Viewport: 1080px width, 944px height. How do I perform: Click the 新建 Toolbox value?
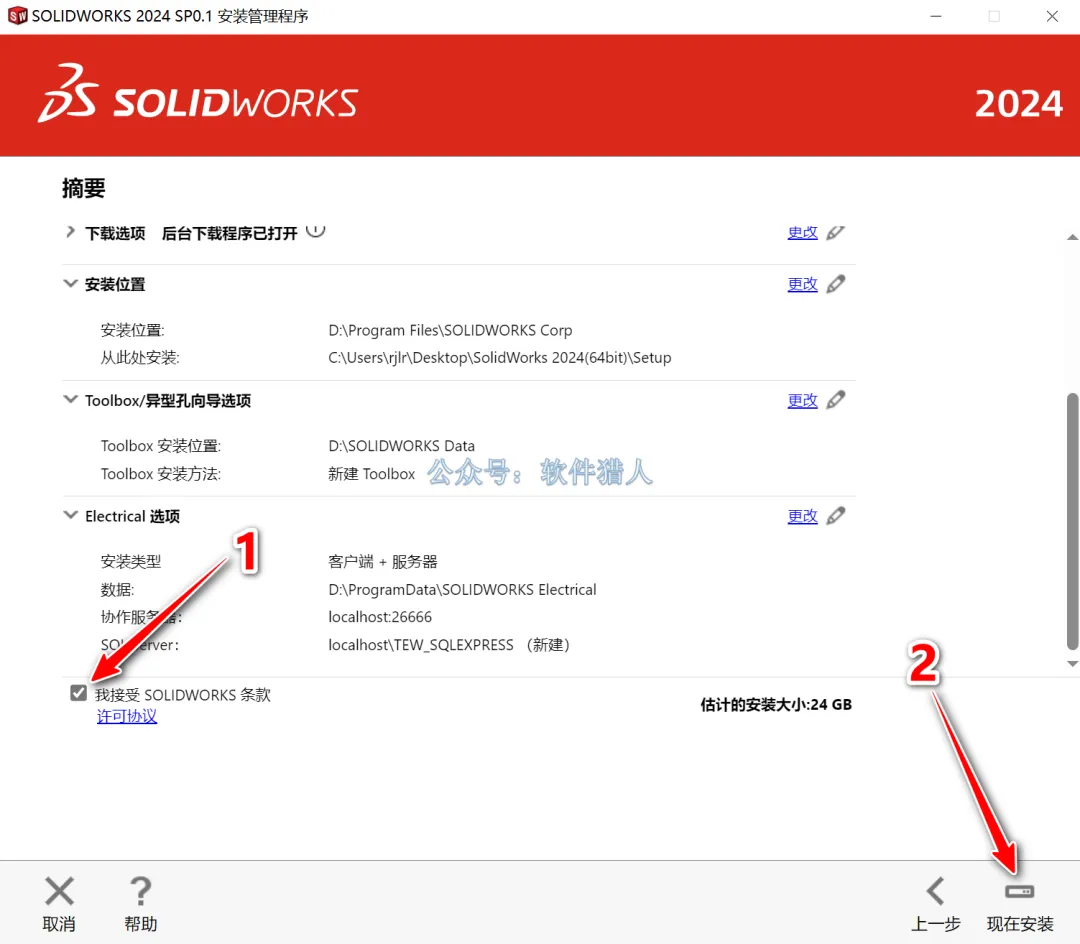371,474
